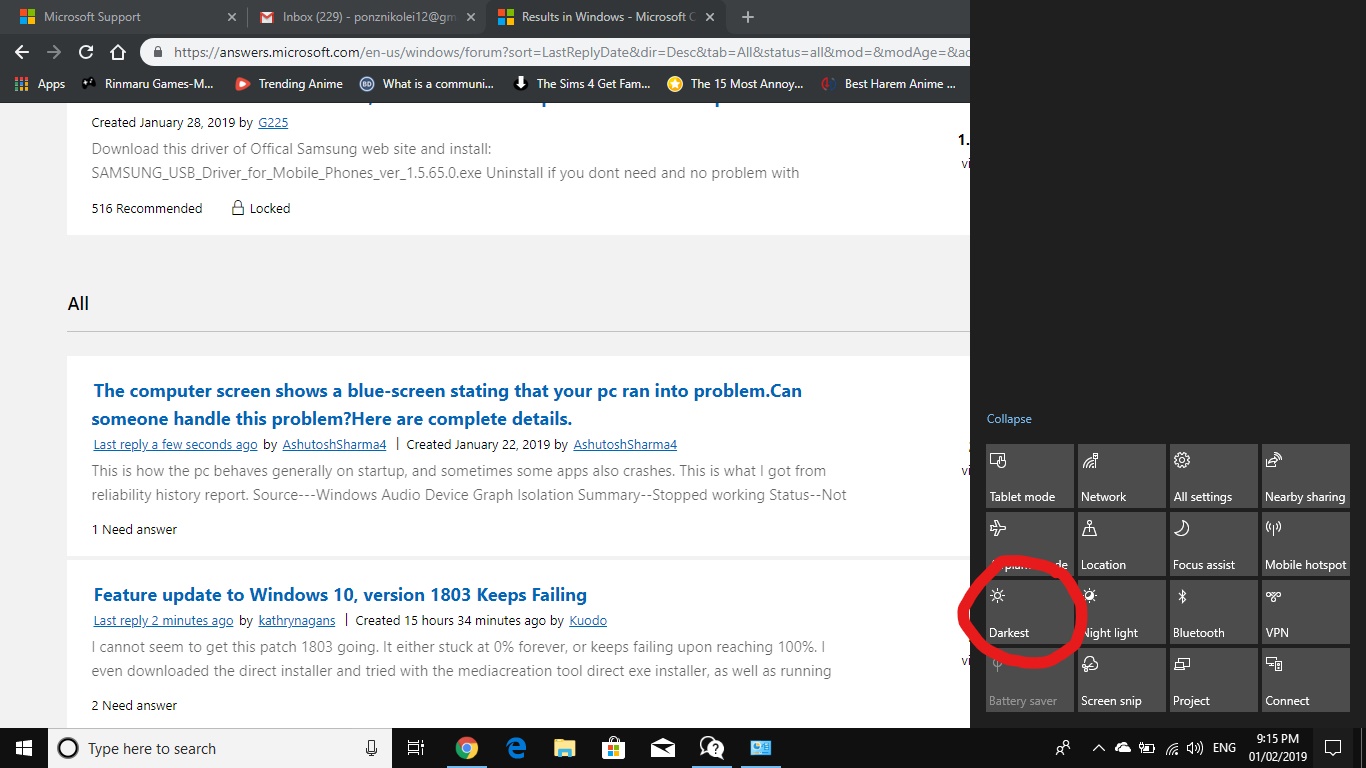Image resolution: width=1366 pixels, height=768 pixels.
Task: Open the Project display tile
Action: [1214, 680]
